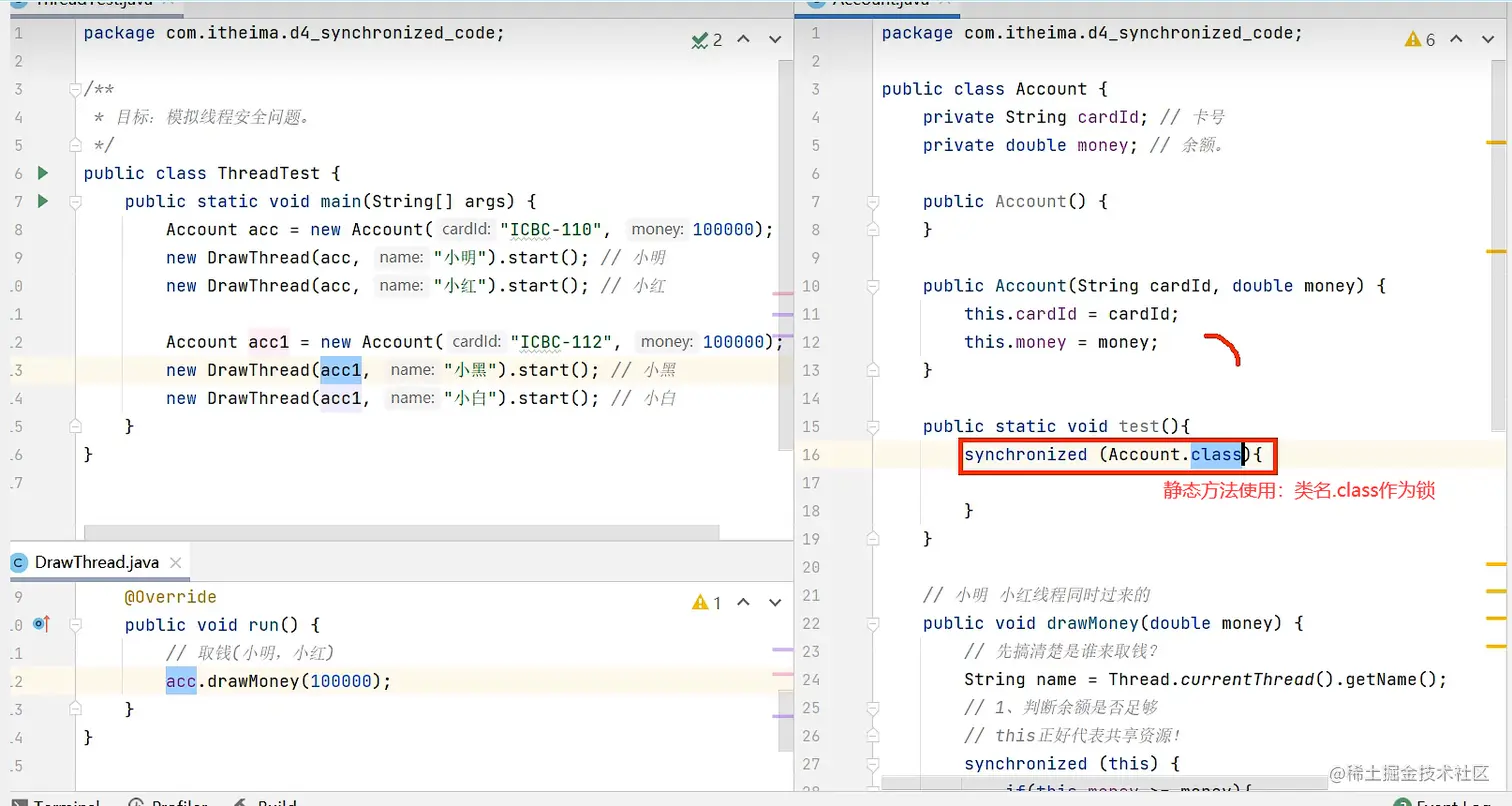The image size is (1512, 806).
Task: Go to next highlight arrow in ThreadTest editor
Action: [774, 40]
